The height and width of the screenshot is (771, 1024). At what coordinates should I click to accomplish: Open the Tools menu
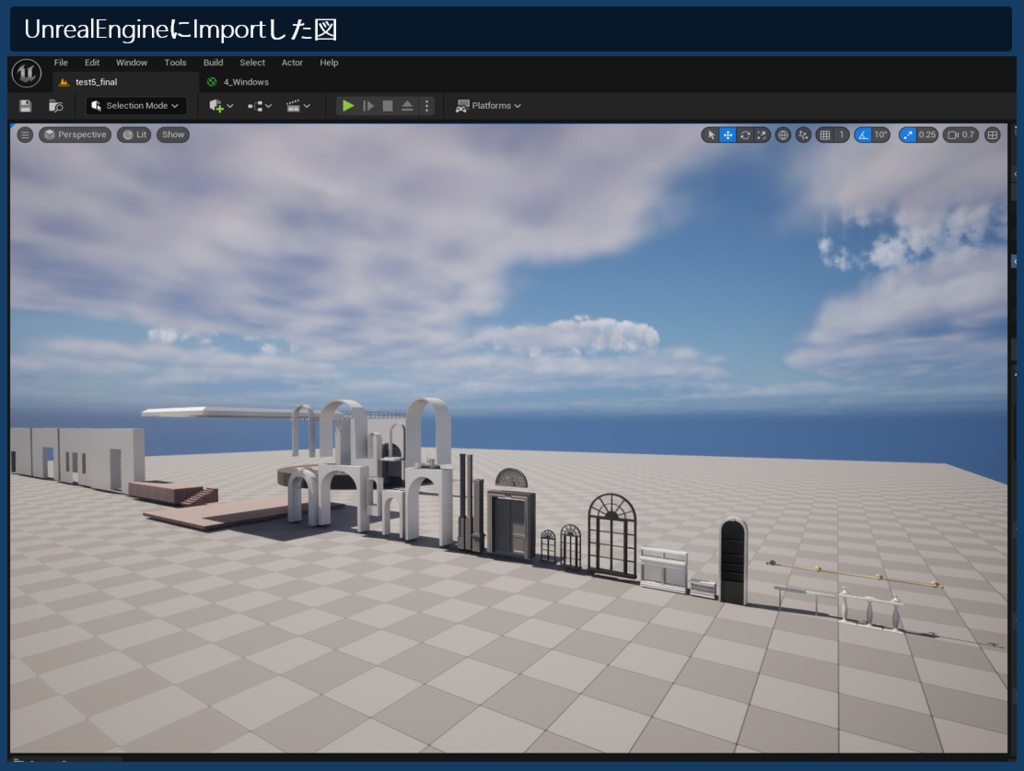[x=175, y=63]
